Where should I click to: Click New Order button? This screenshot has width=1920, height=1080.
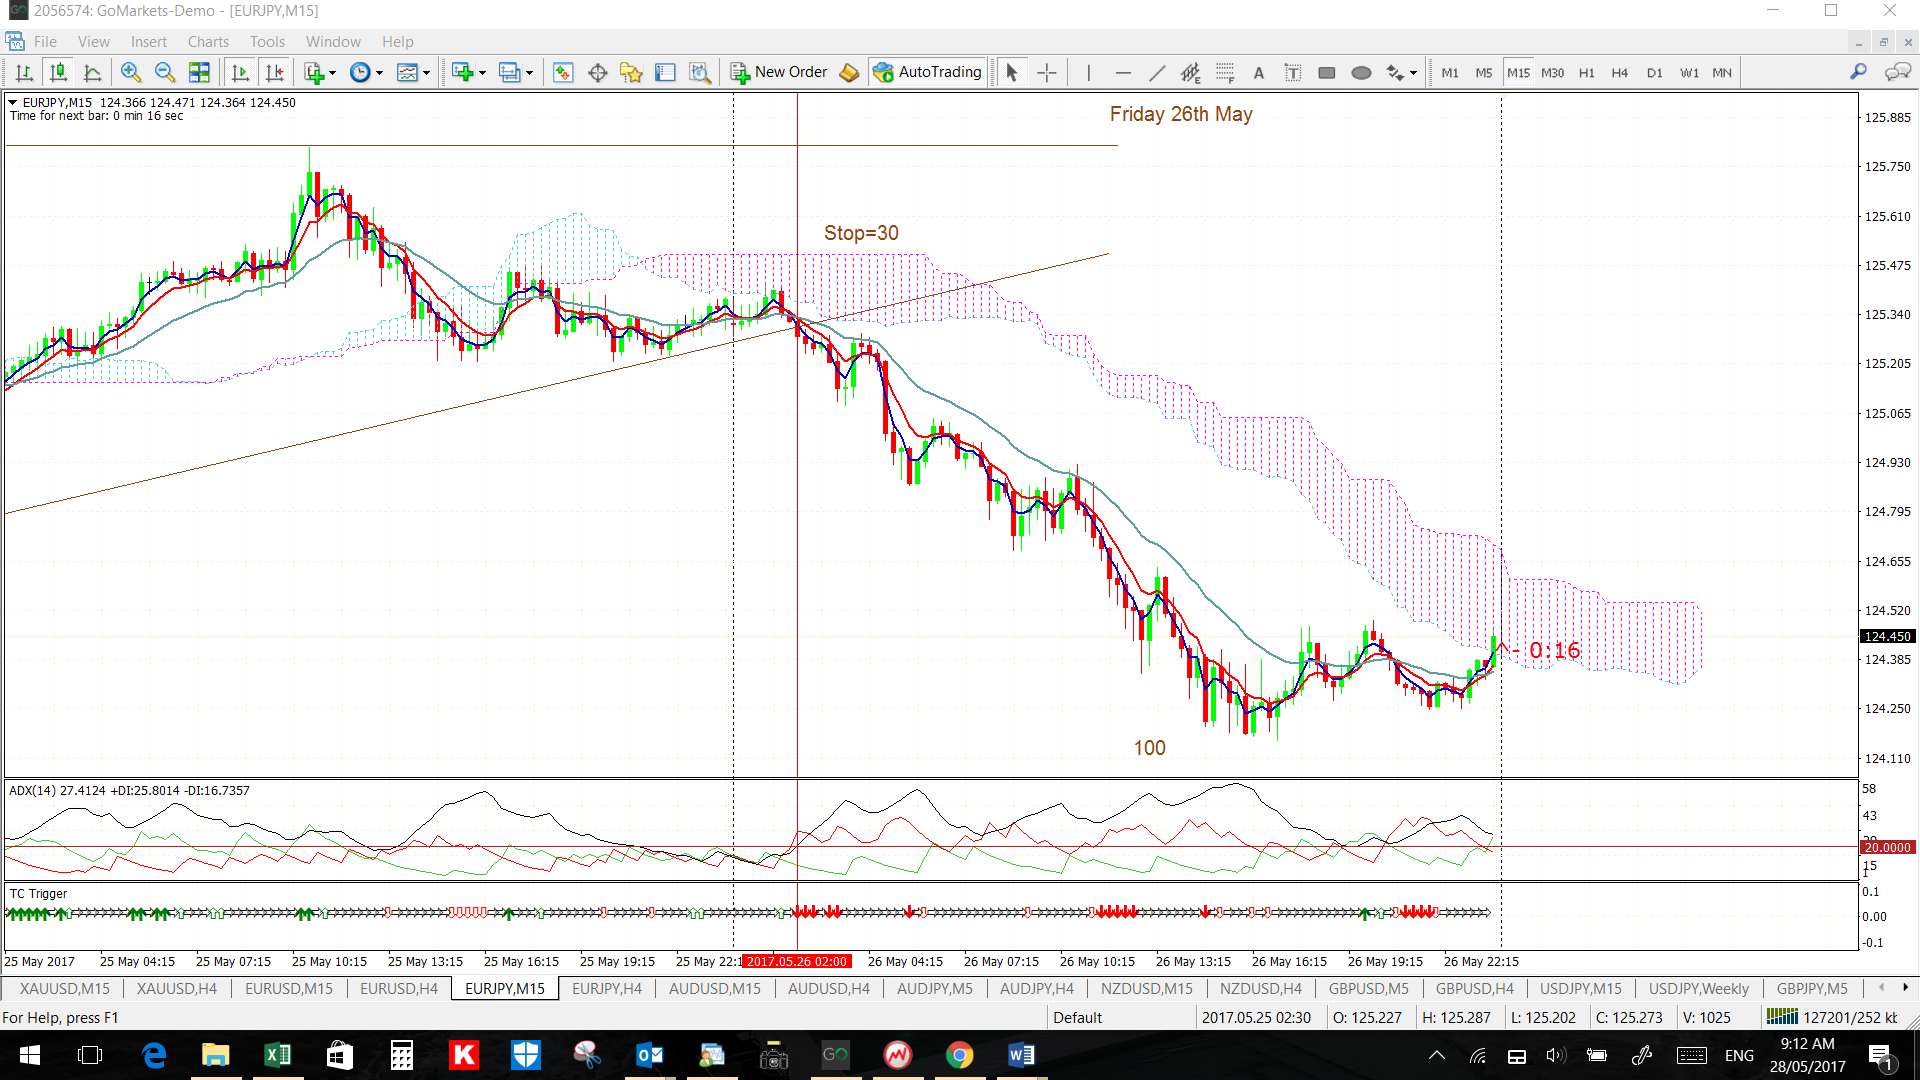[x=779, y=72]
